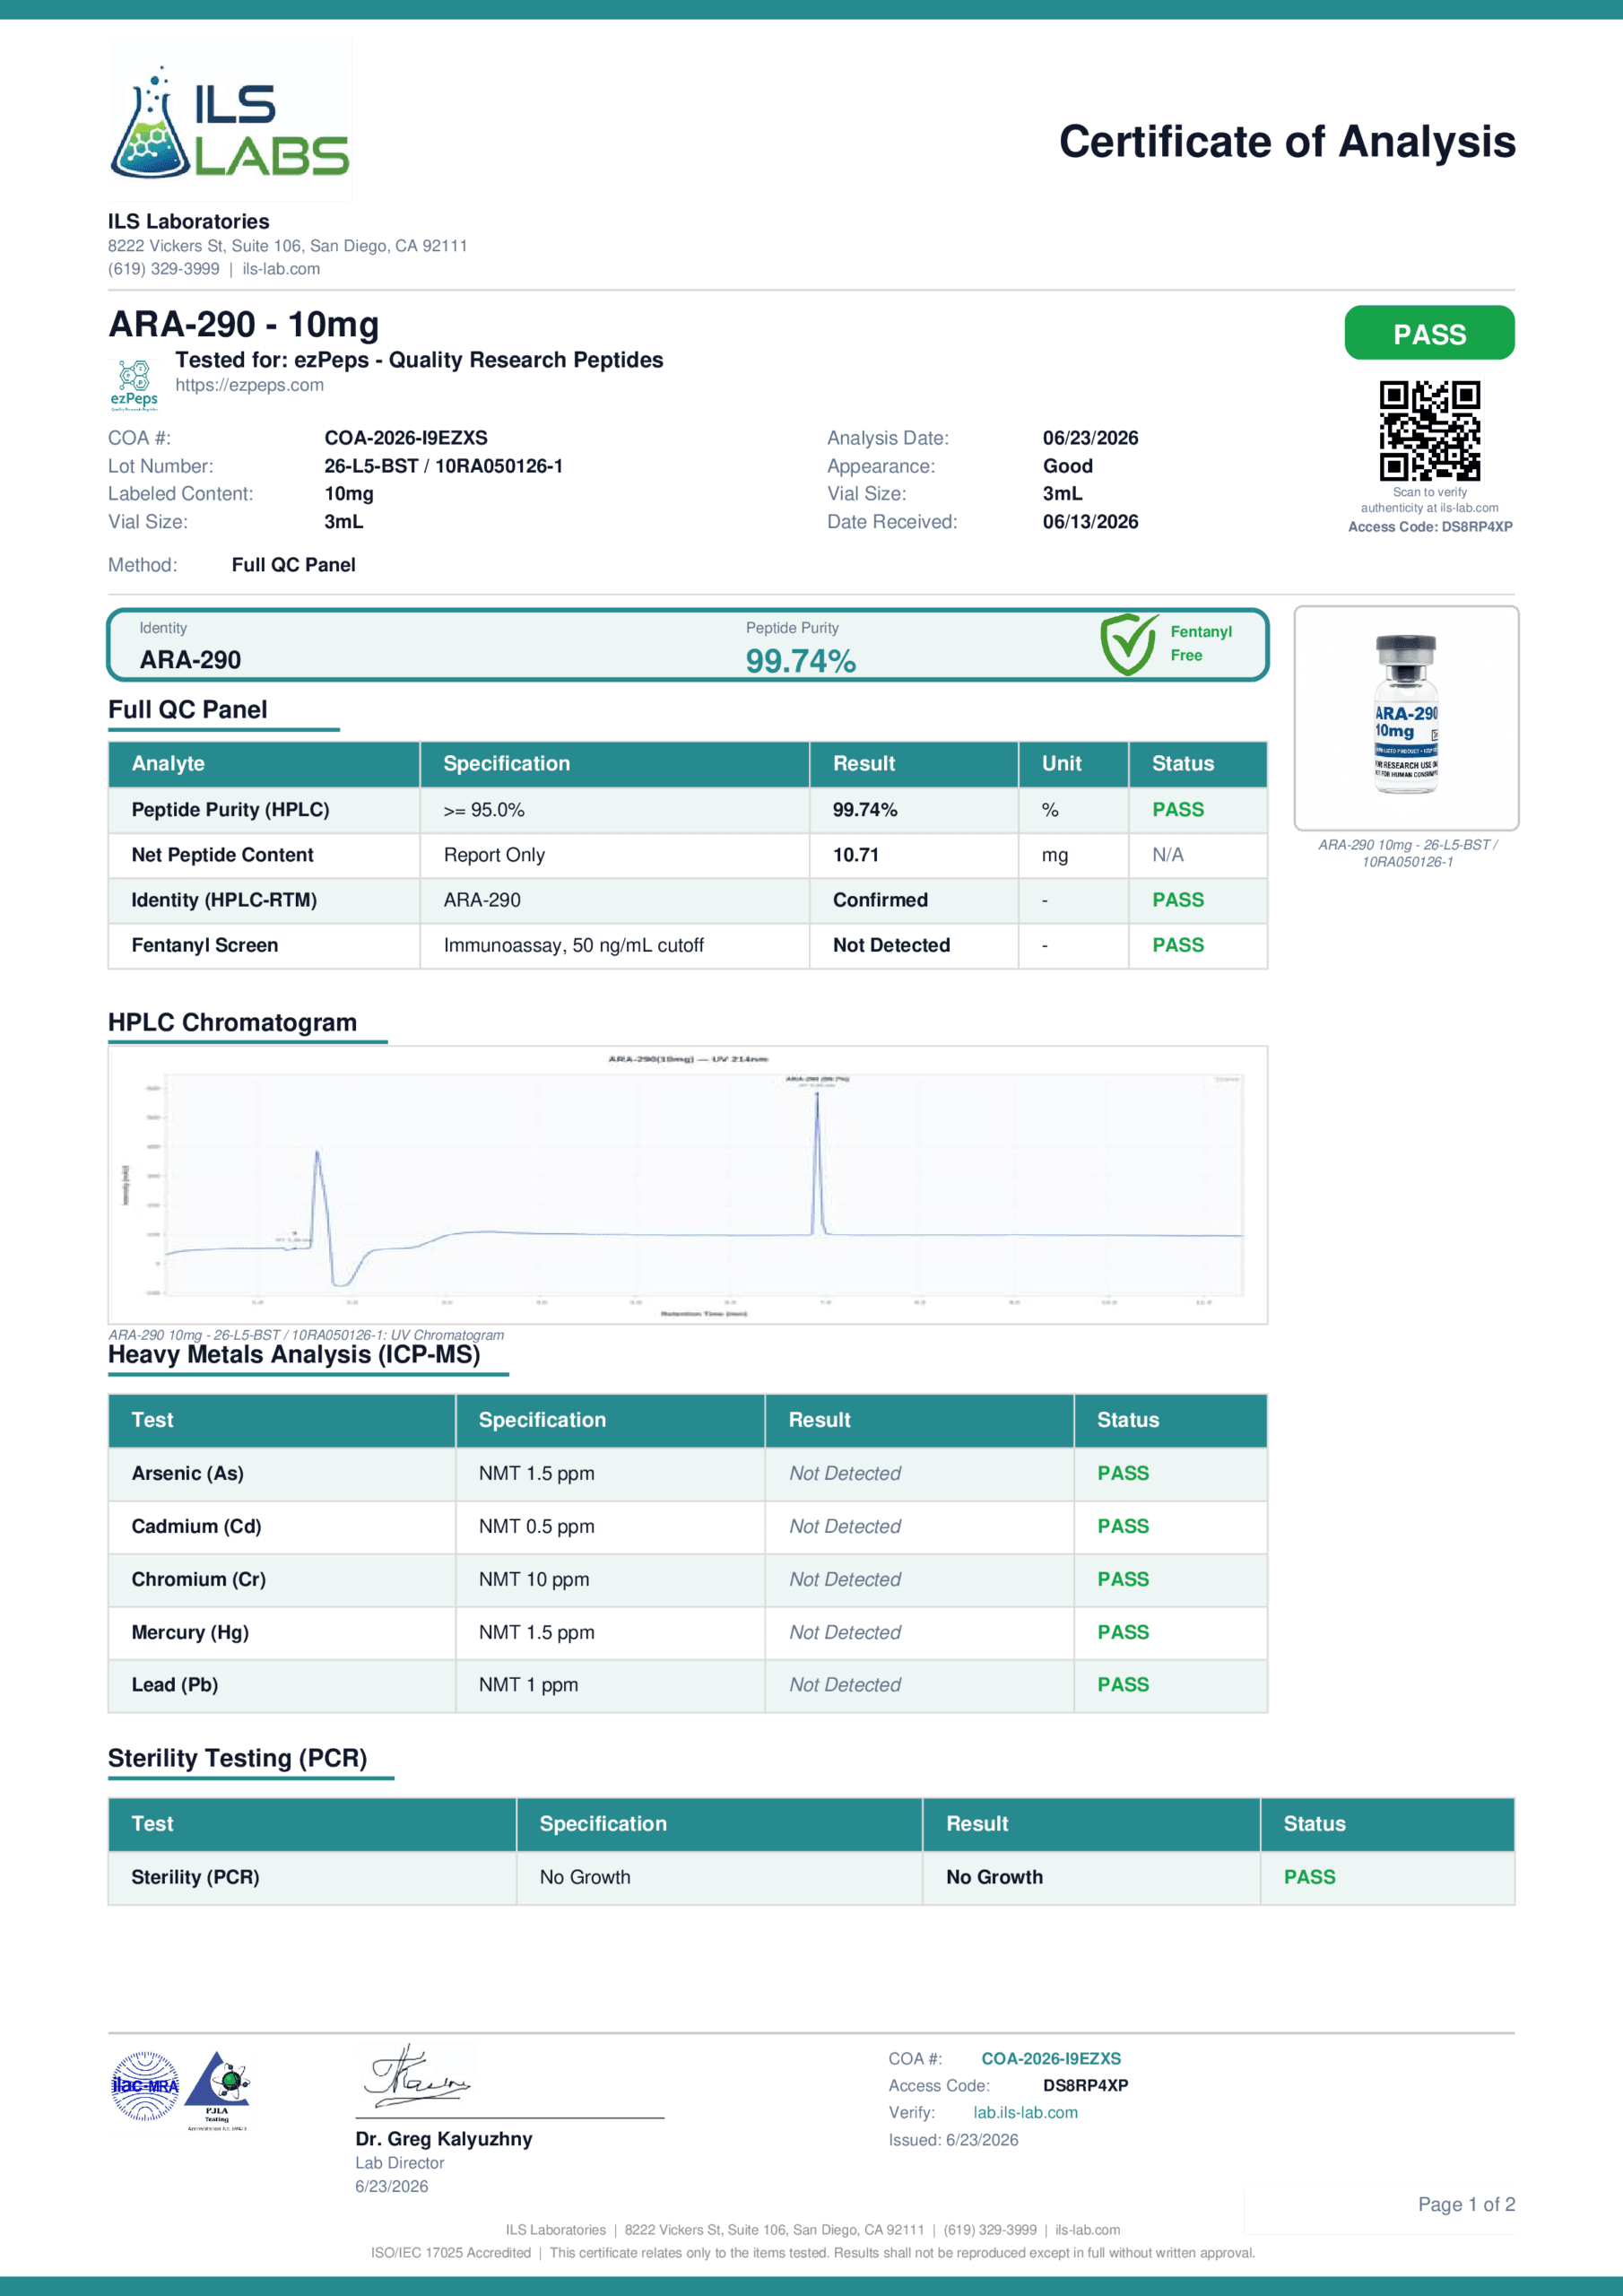Select the Mercury (Hg) row

point(688,1632)
